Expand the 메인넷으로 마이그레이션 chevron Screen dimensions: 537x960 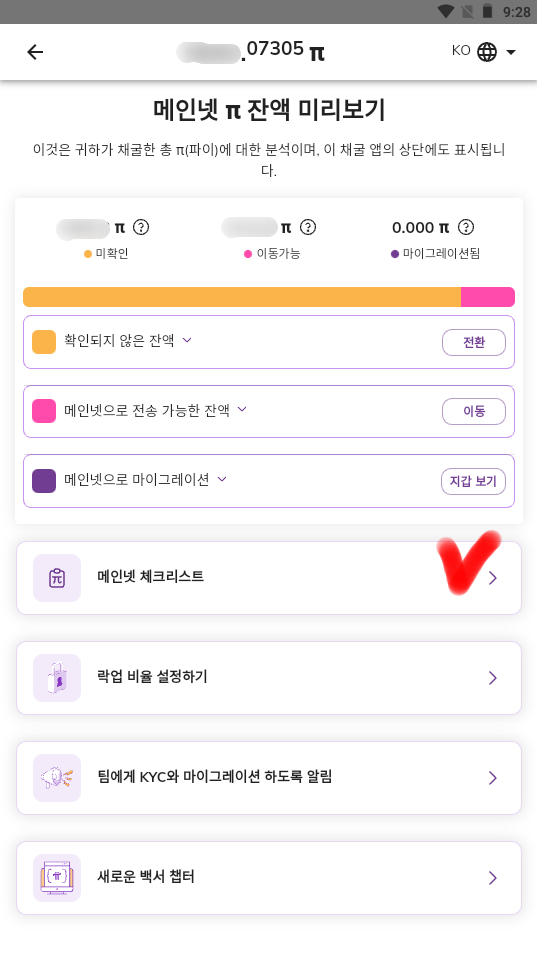(x=222, y=479)
